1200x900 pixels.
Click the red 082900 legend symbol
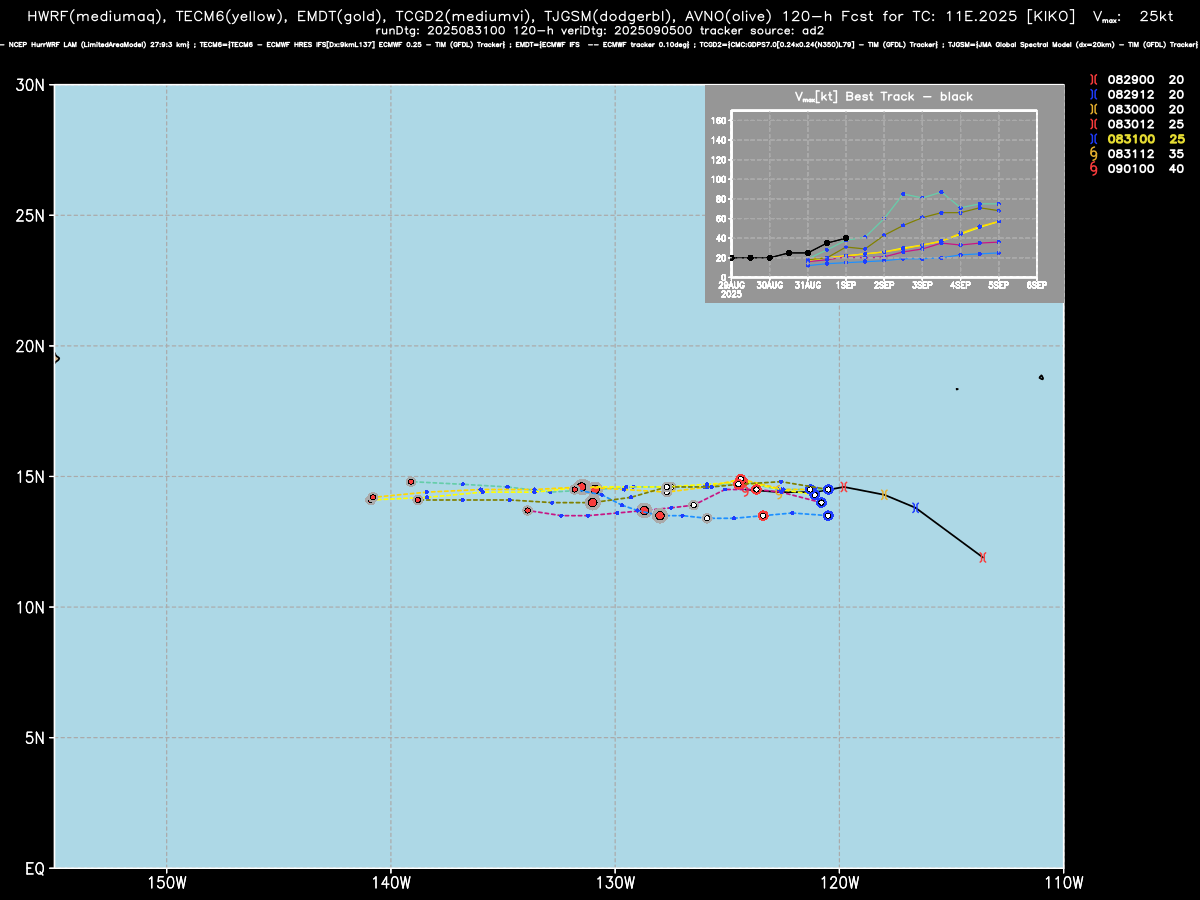[x=1093, y=79]
